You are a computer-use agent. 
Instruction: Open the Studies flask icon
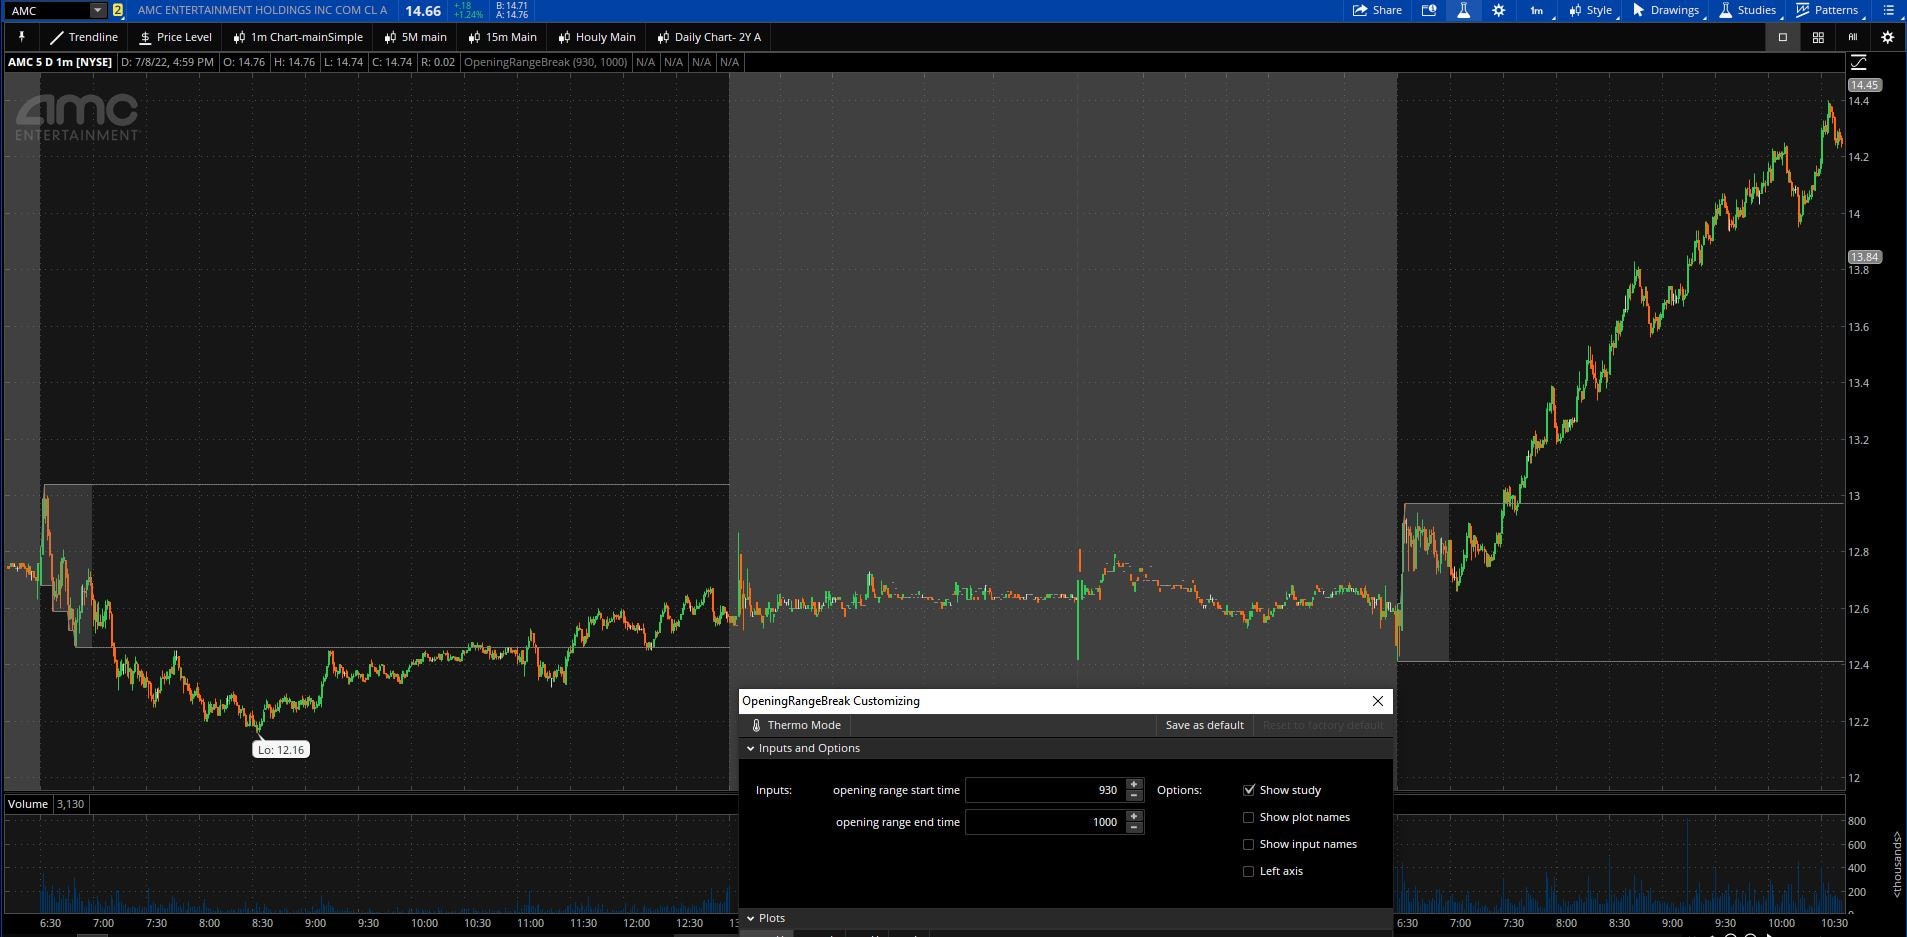point(1725,11)
